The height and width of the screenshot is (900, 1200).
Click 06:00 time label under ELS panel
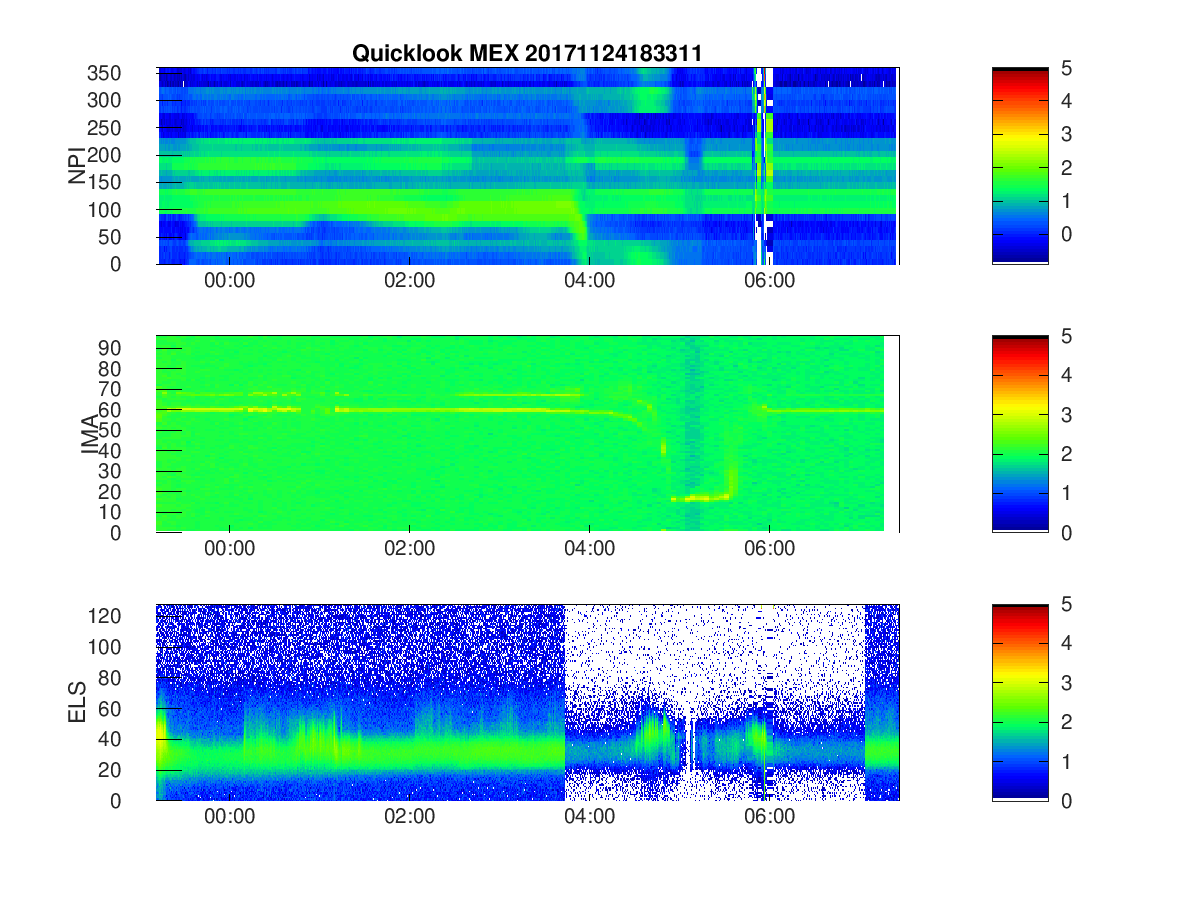769,817
